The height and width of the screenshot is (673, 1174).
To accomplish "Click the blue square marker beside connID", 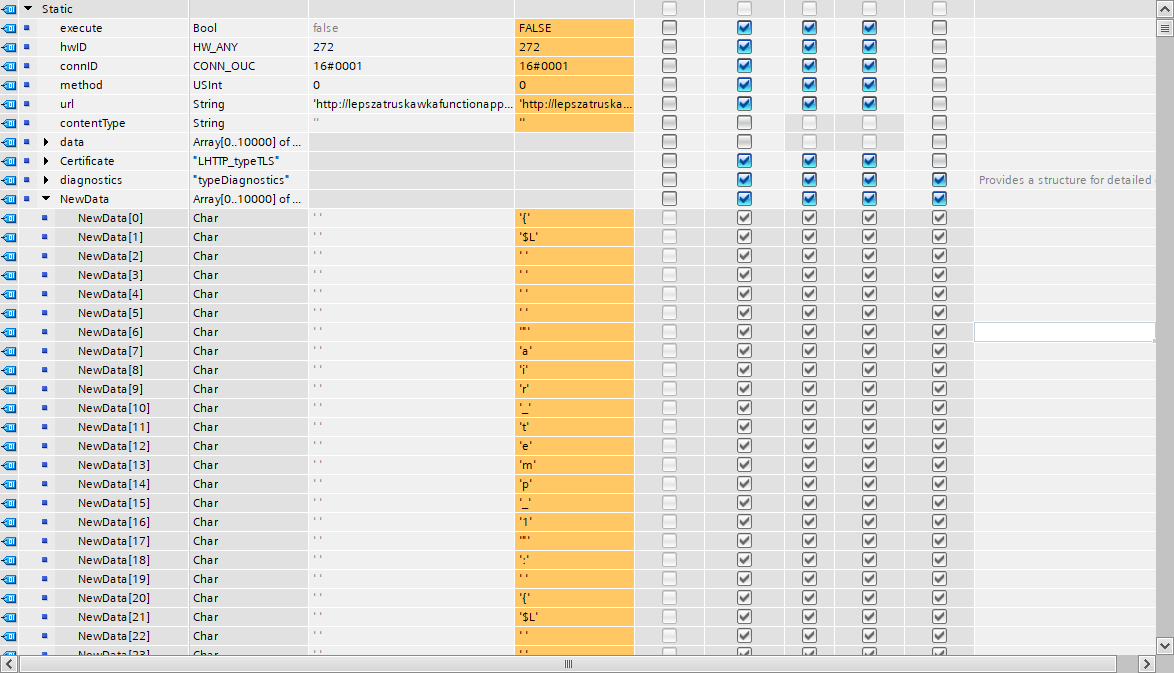I will pyautogui.click(x=27, y=66).
